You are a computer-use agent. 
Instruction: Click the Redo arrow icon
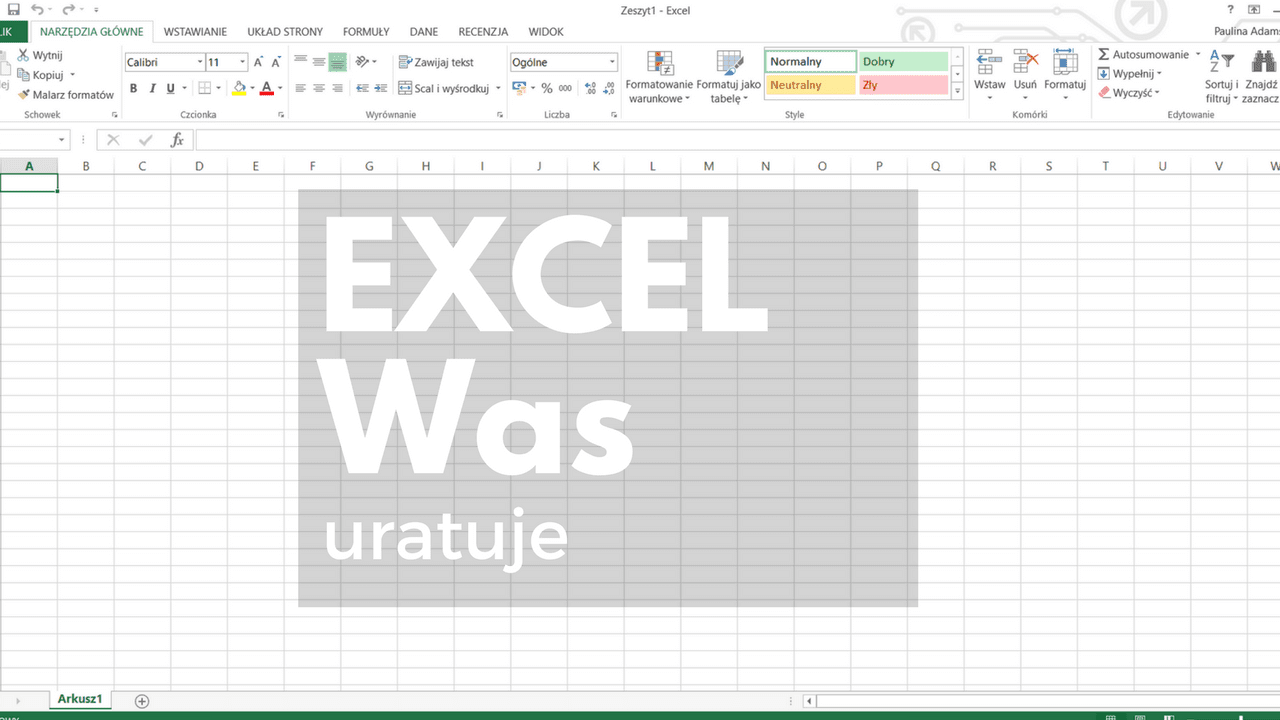pyautogui.click(x=70, y=10)
